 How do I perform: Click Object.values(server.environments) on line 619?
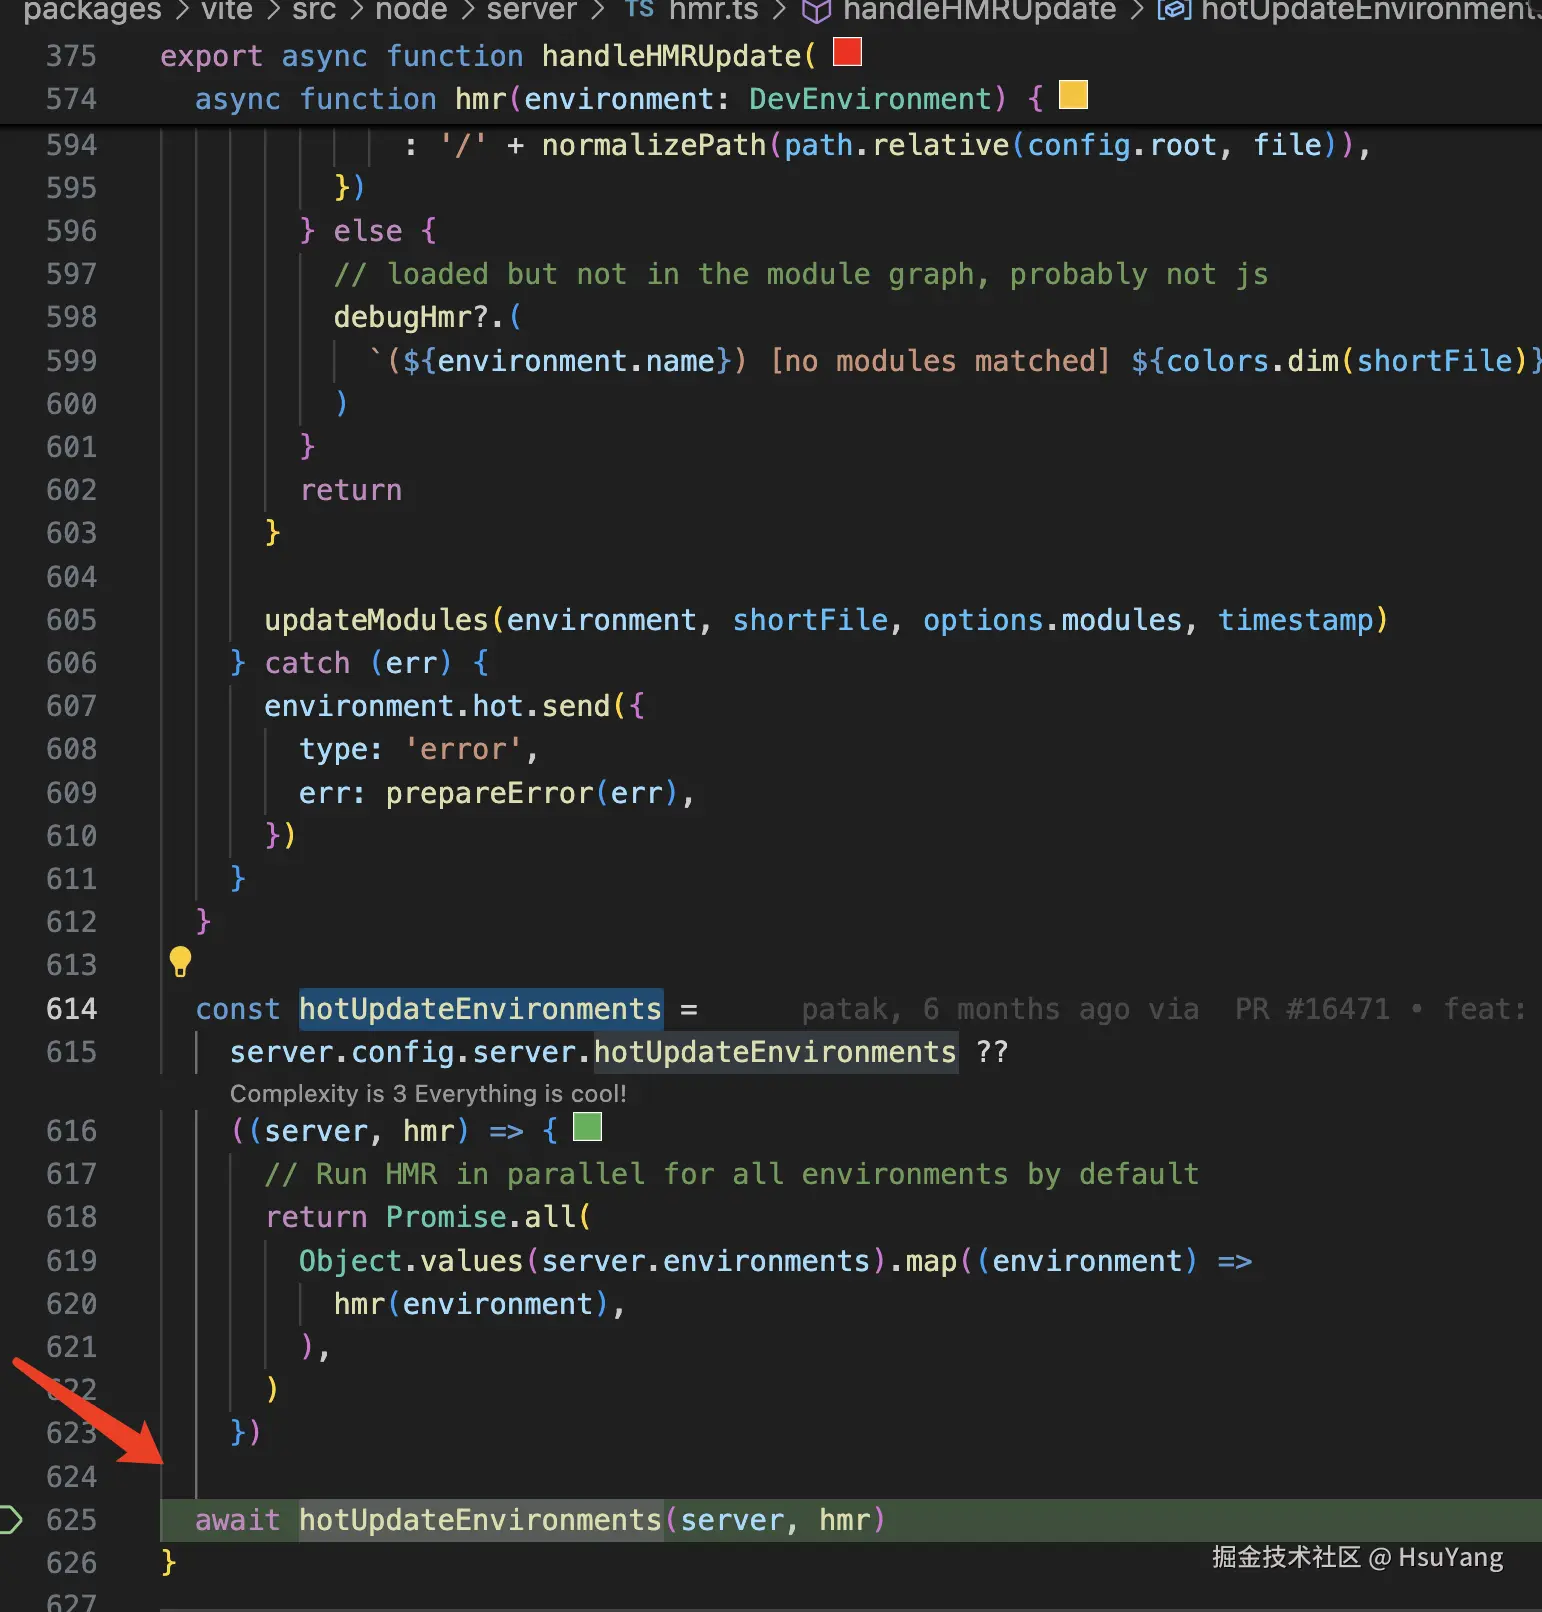pos(593,1261)
